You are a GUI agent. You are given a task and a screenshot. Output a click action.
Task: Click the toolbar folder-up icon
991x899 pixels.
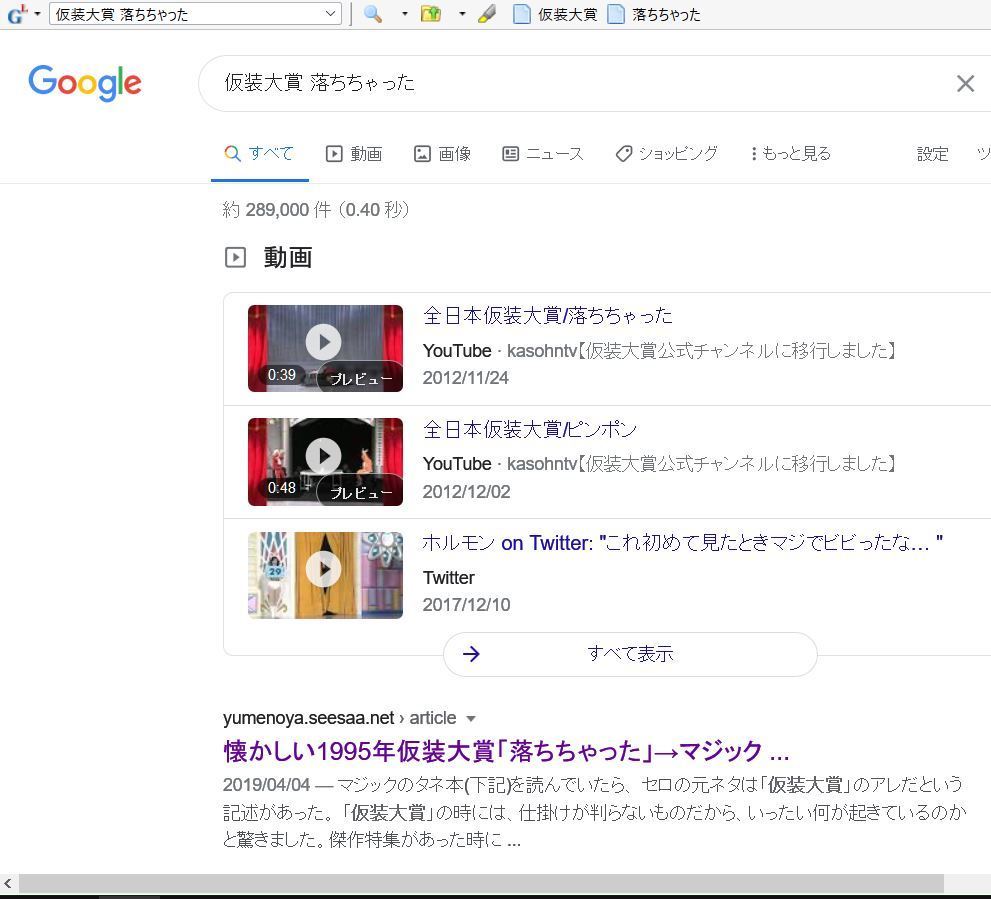(x=430, y=14)
